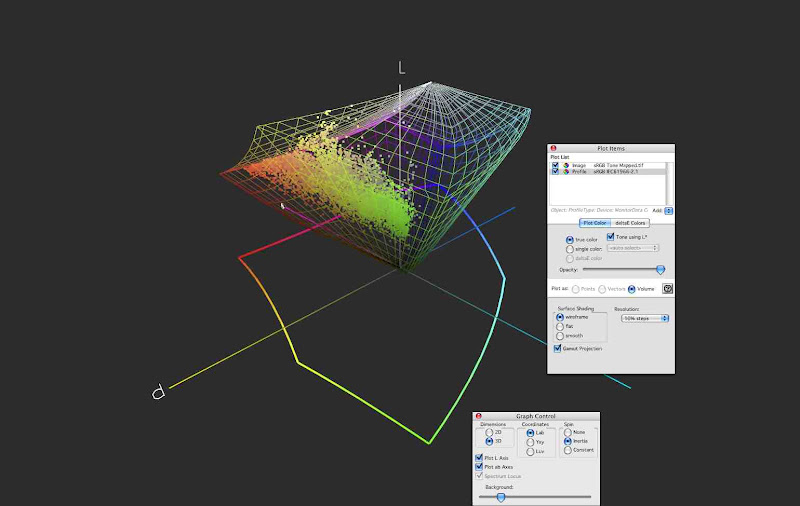Select Lab coordinates
The width and height of the screenshot is (800, 506).
[530, 433]
